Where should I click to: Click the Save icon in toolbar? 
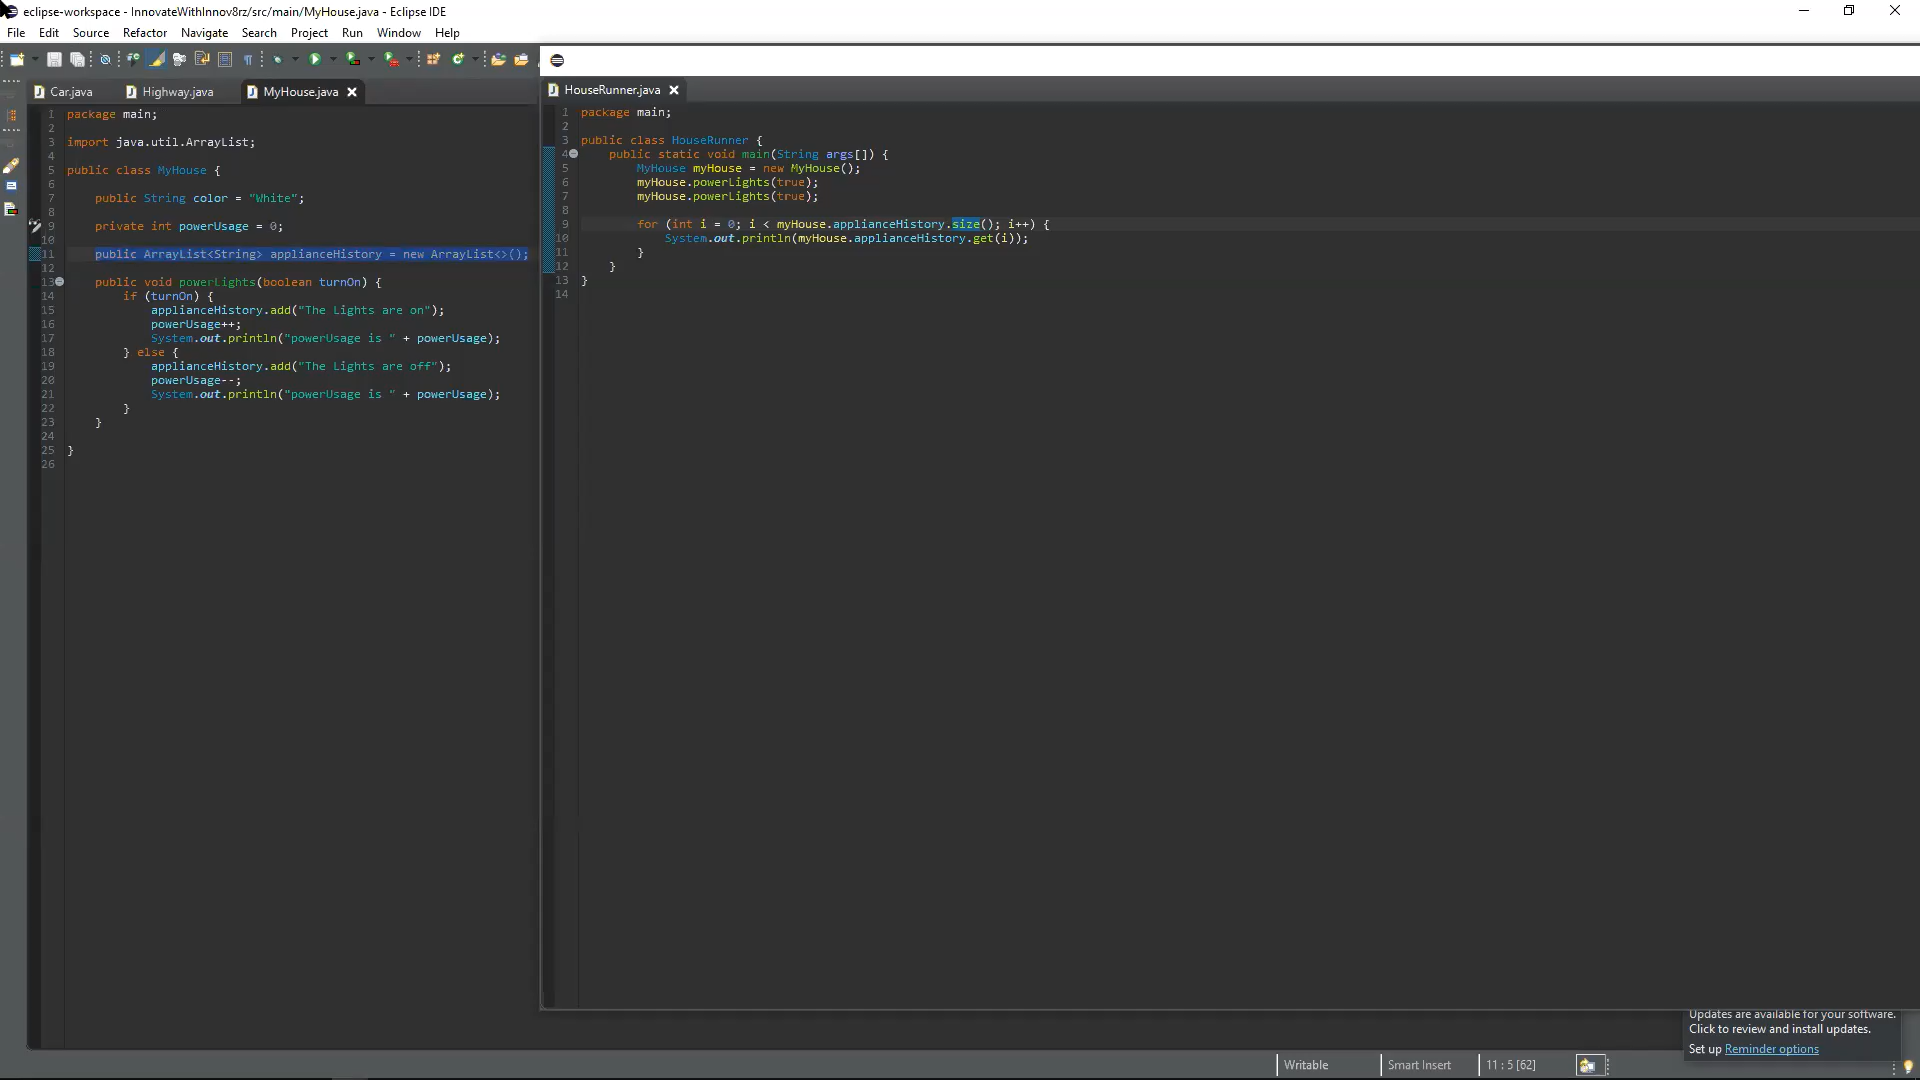click(x=54, y=59)
